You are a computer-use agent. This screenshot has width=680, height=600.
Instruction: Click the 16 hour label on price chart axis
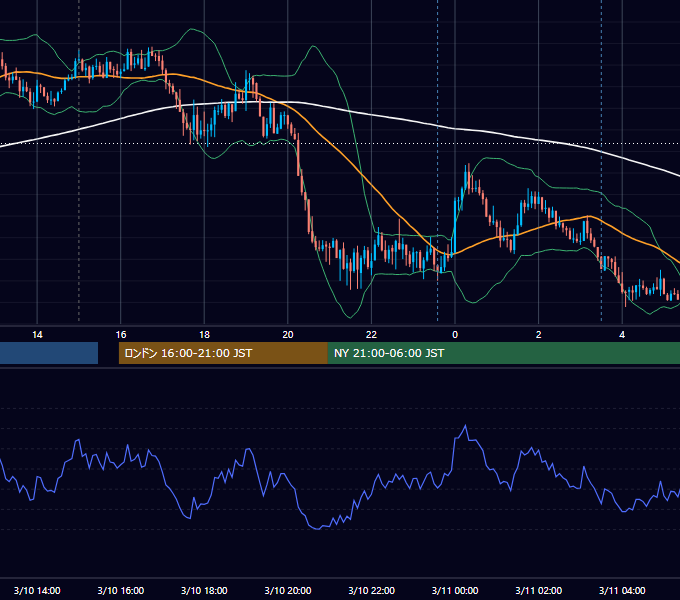pyautogui.click(x=121, y=335)
